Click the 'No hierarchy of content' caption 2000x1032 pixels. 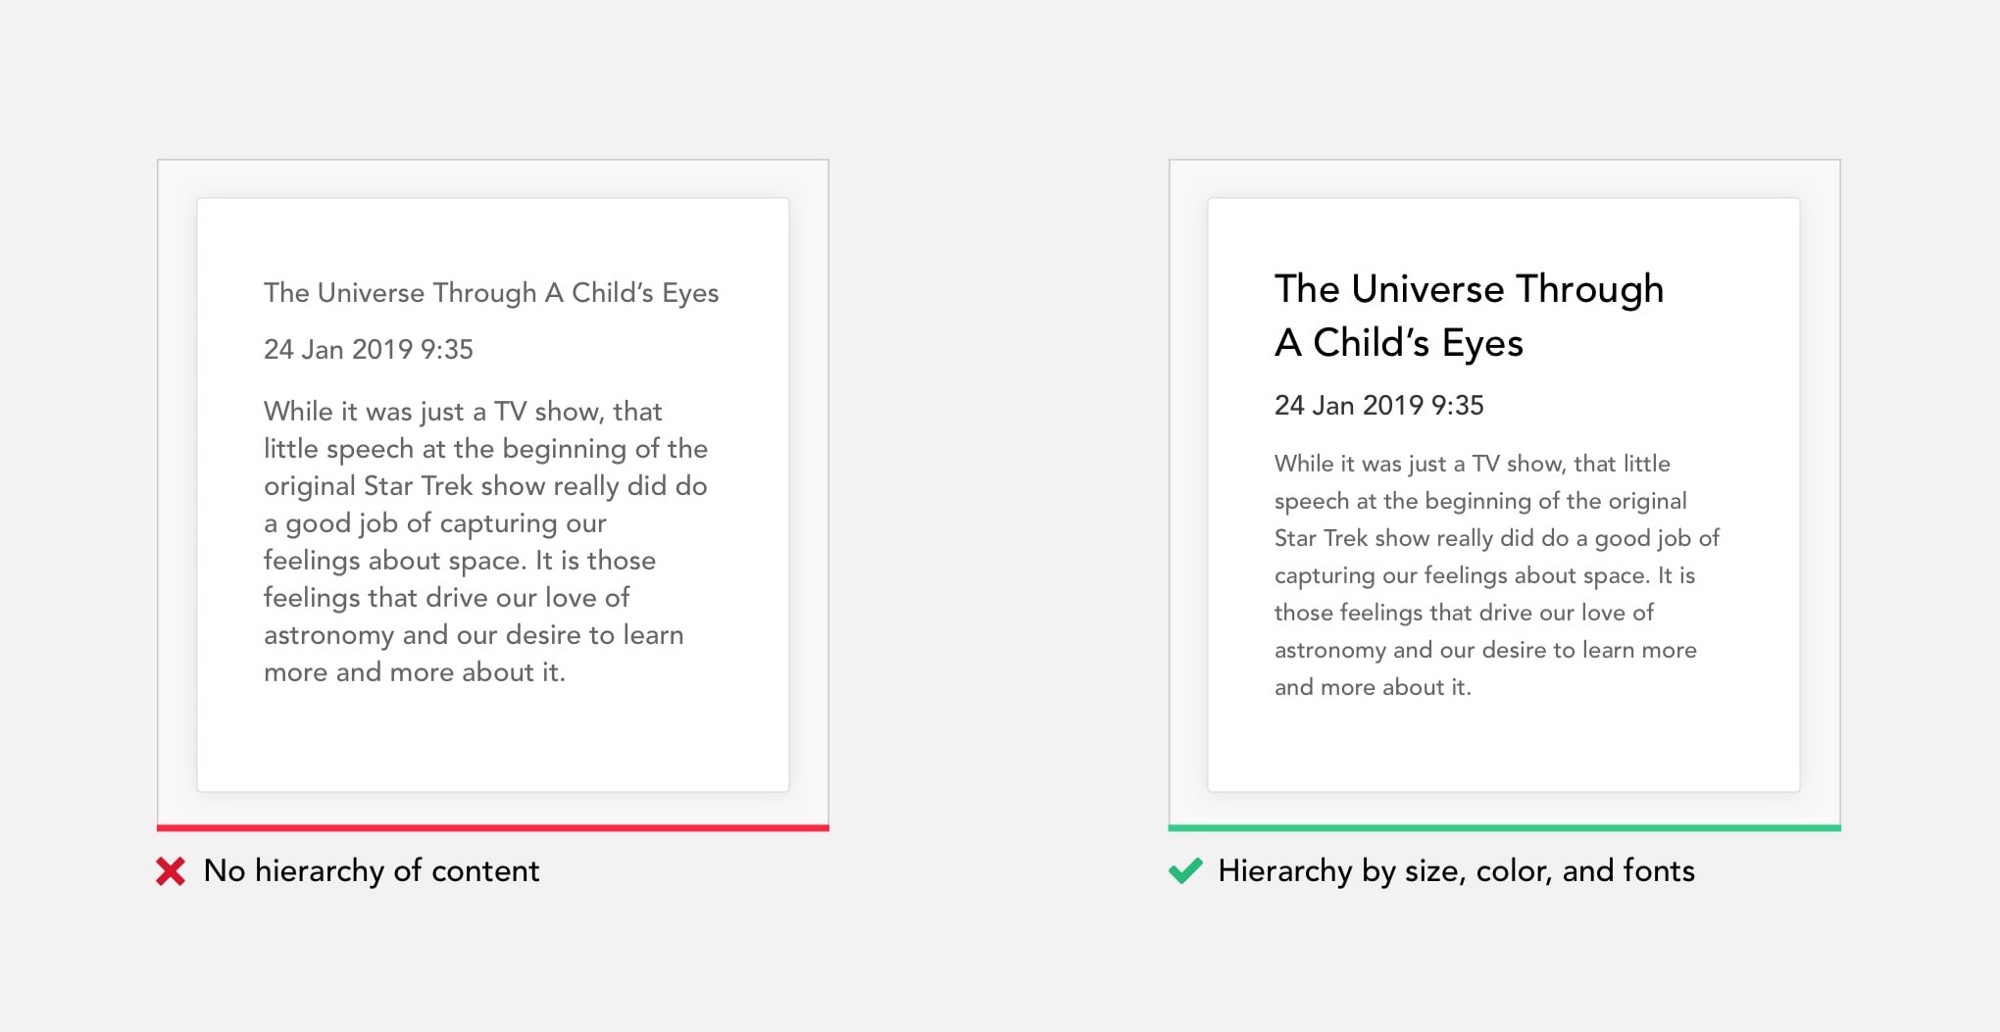point(371,871)
